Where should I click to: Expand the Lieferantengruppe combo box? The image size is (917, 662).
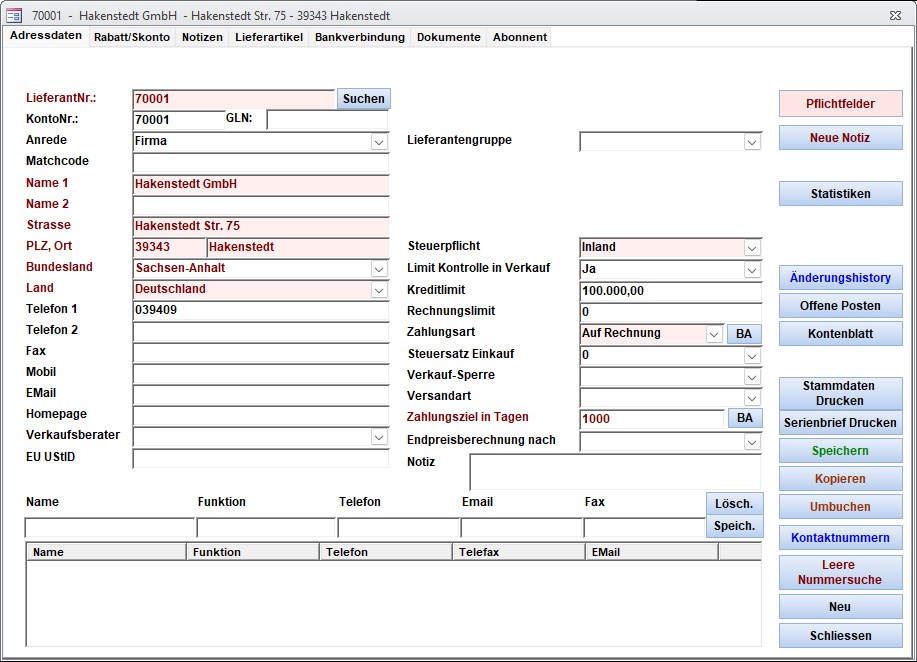click(x=752, y=142)
